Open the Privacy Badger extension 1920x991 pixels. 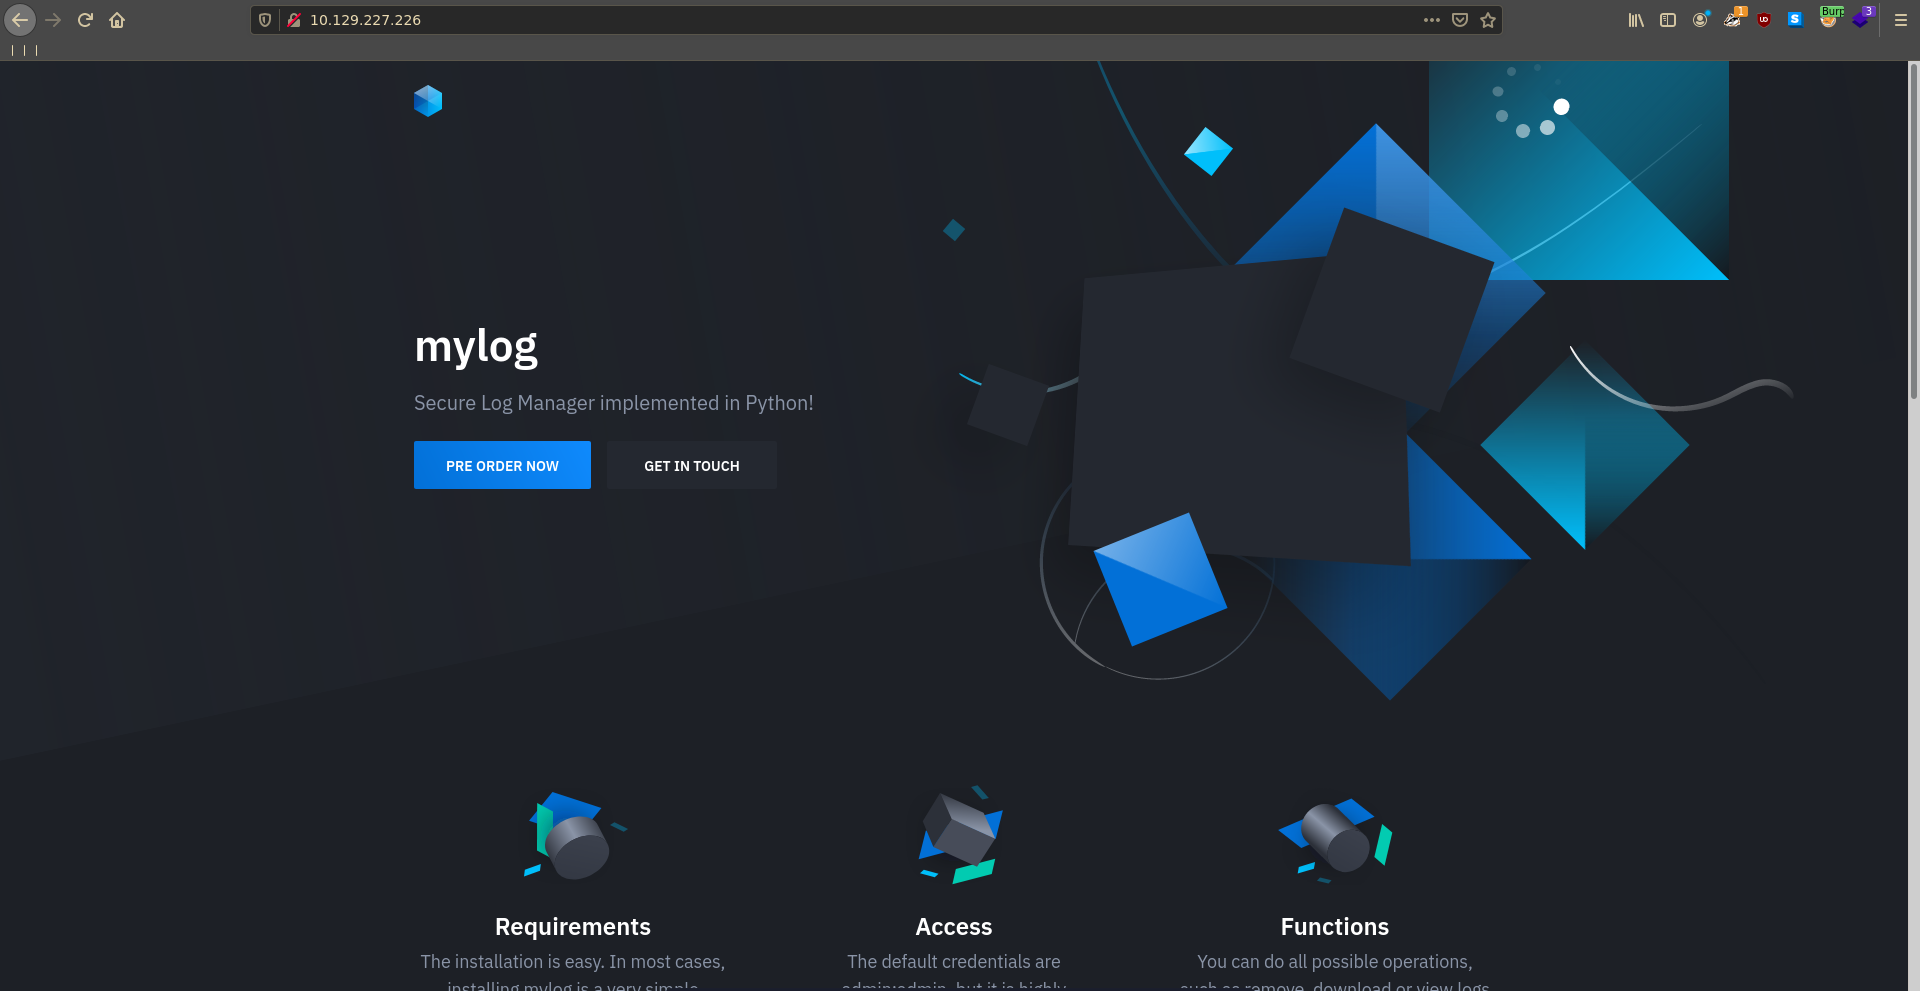pos(1733,19)
